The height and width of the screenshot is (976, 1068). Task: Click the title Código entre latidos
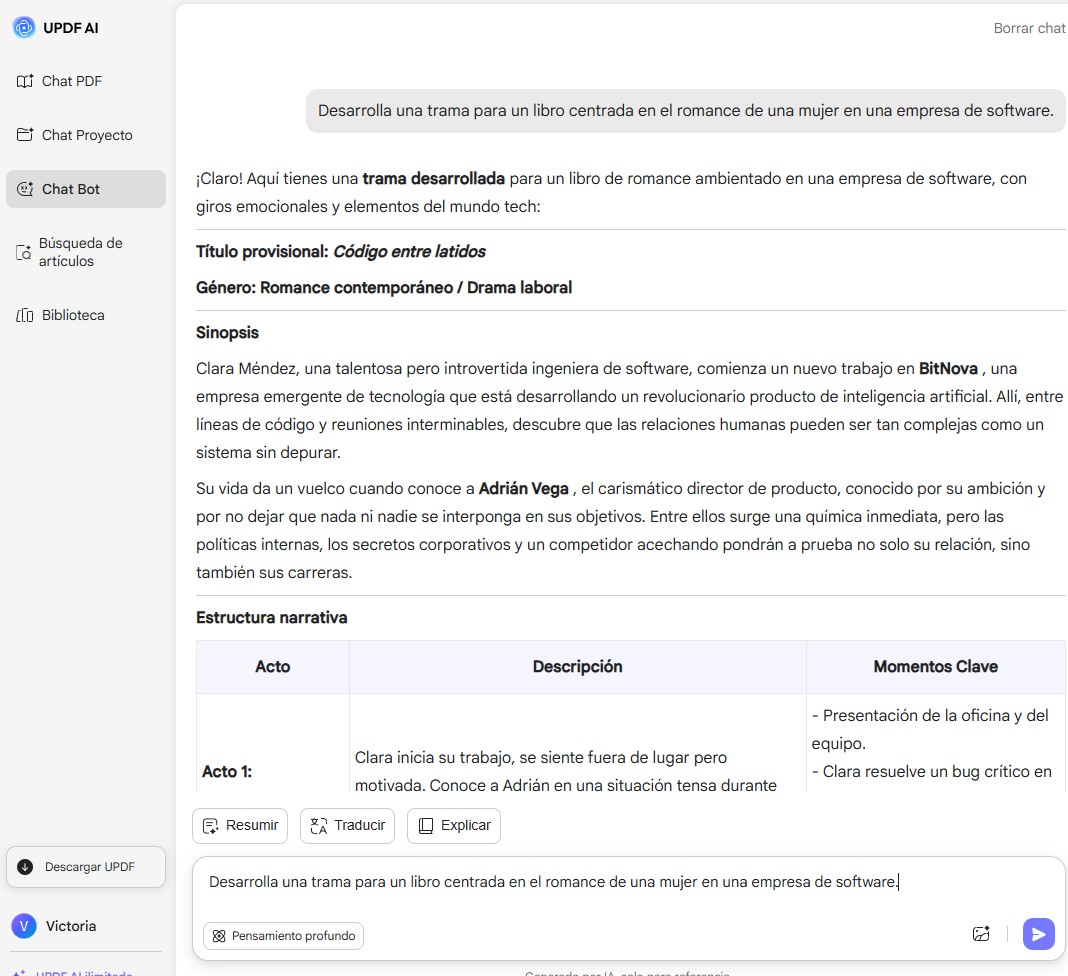pyautogui.click(x=409, y=252)
